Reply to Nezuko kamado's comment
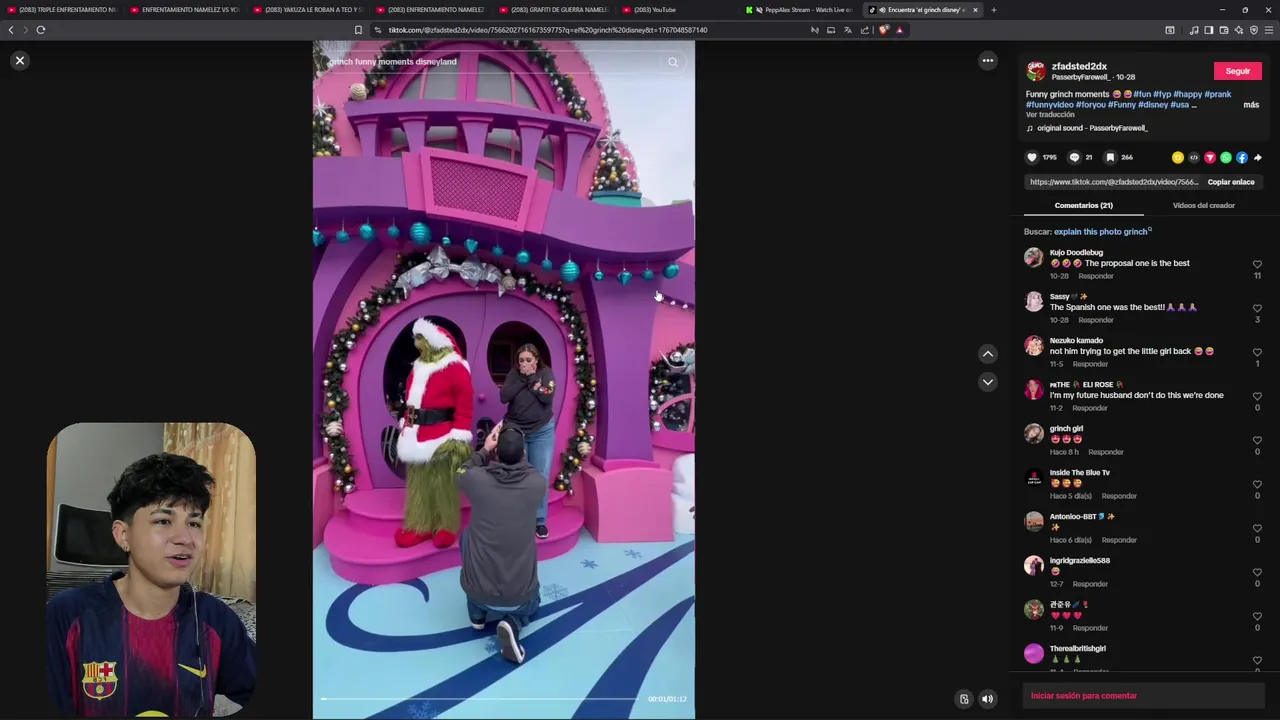Viewport: 1280px width, 720px height. tap(1090, 364)
